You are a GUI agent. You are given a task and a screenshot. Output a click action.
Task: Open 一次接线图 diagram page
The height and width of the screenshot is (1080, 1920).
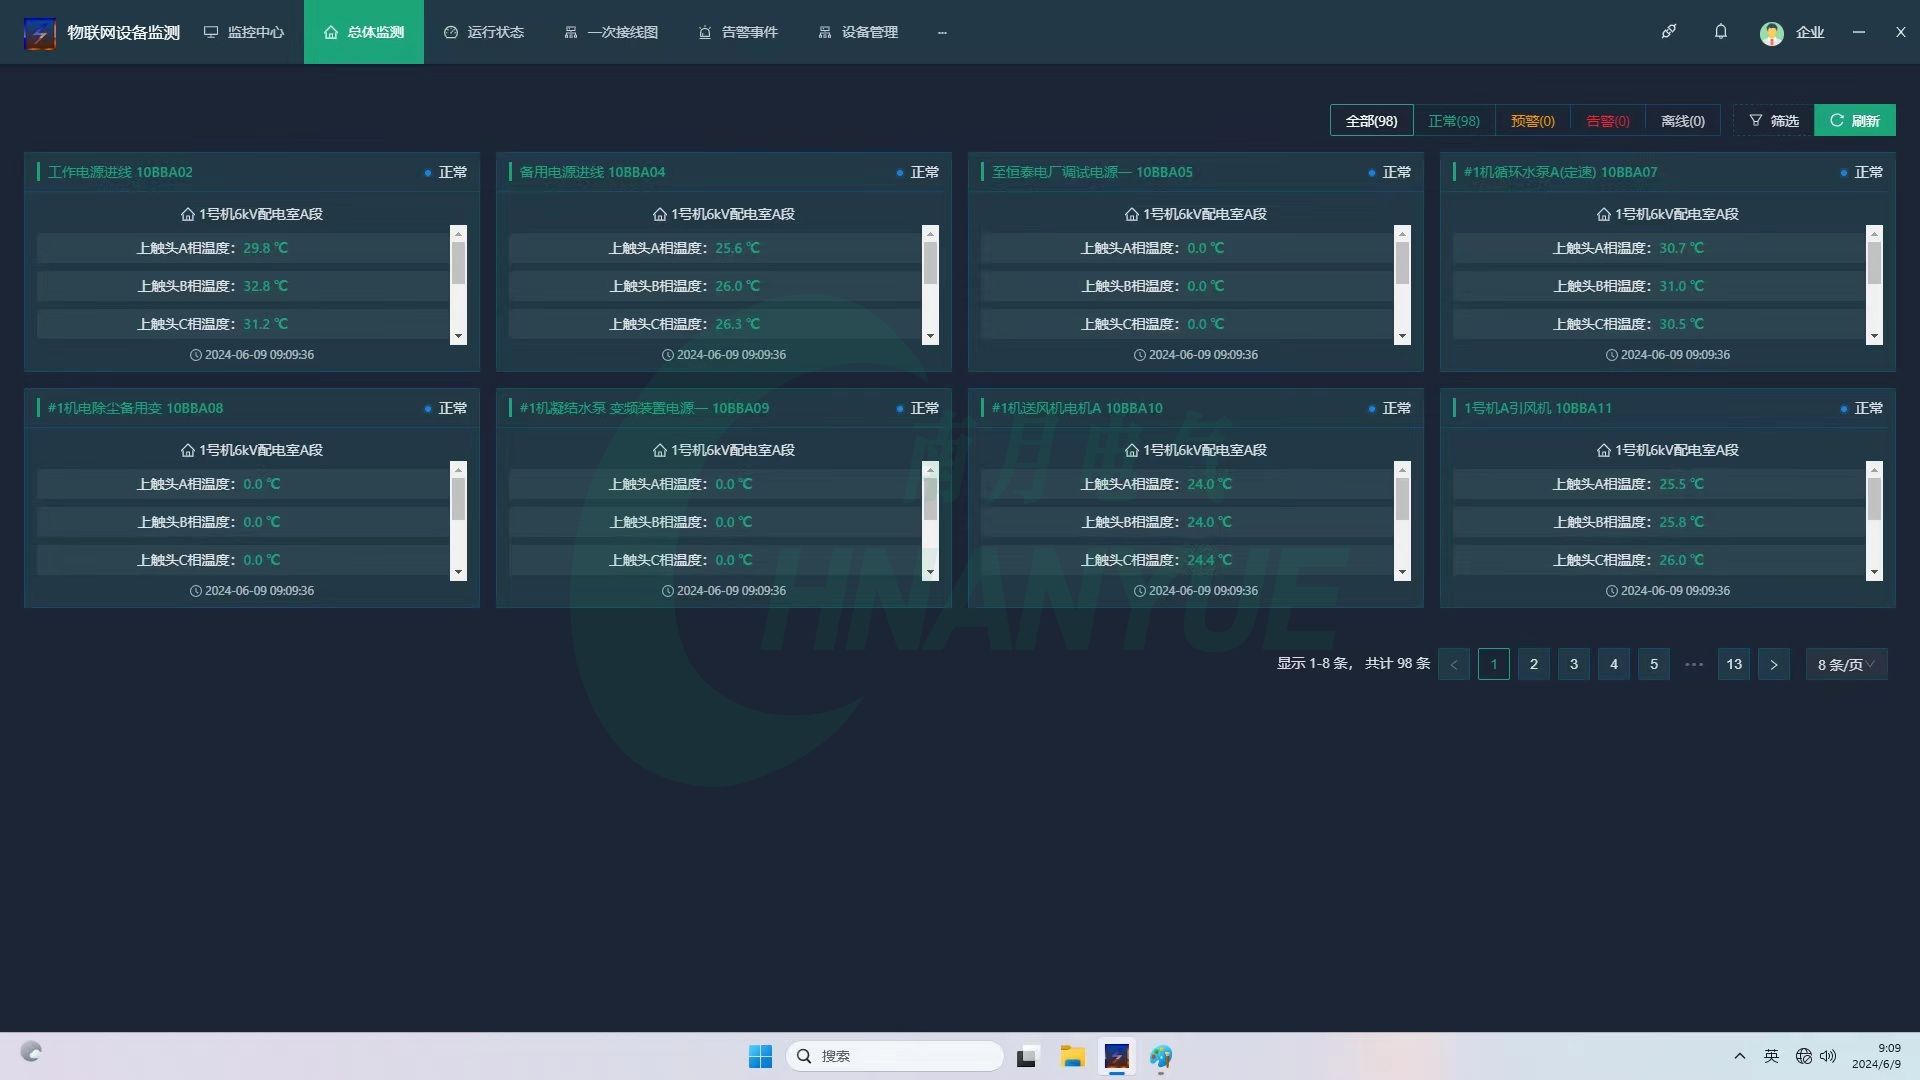pos(611,32)
